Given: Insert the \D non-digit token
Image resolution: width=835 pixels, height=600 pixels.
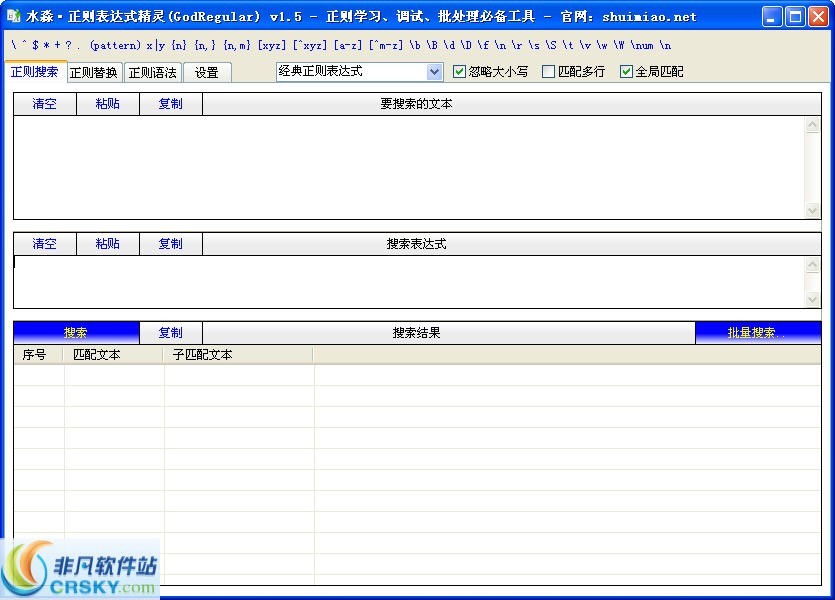Looking at the screenshot, I should coord(466,45).
